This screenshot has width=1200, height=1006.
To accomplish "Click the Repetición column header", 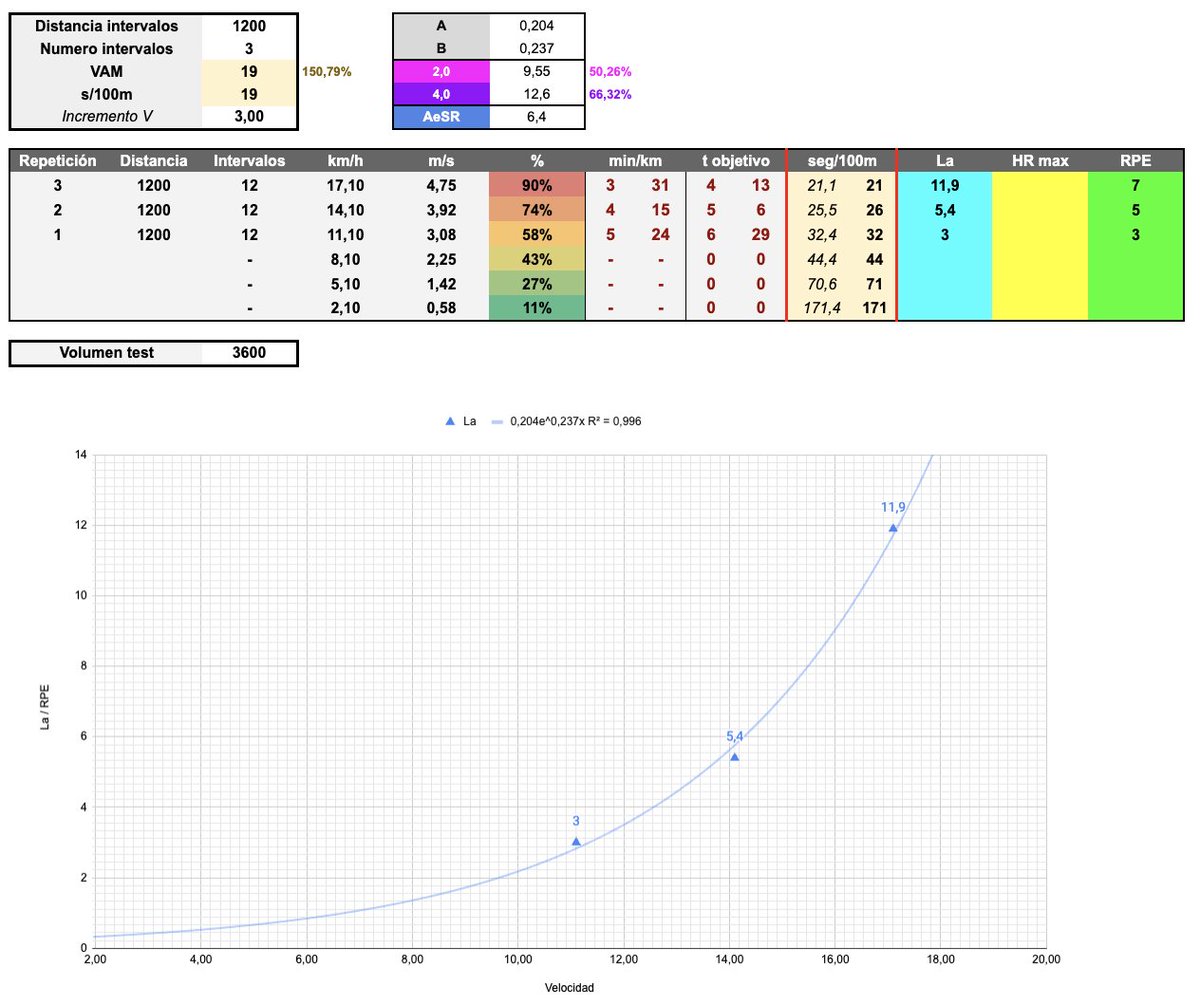I will pos(58,160).
